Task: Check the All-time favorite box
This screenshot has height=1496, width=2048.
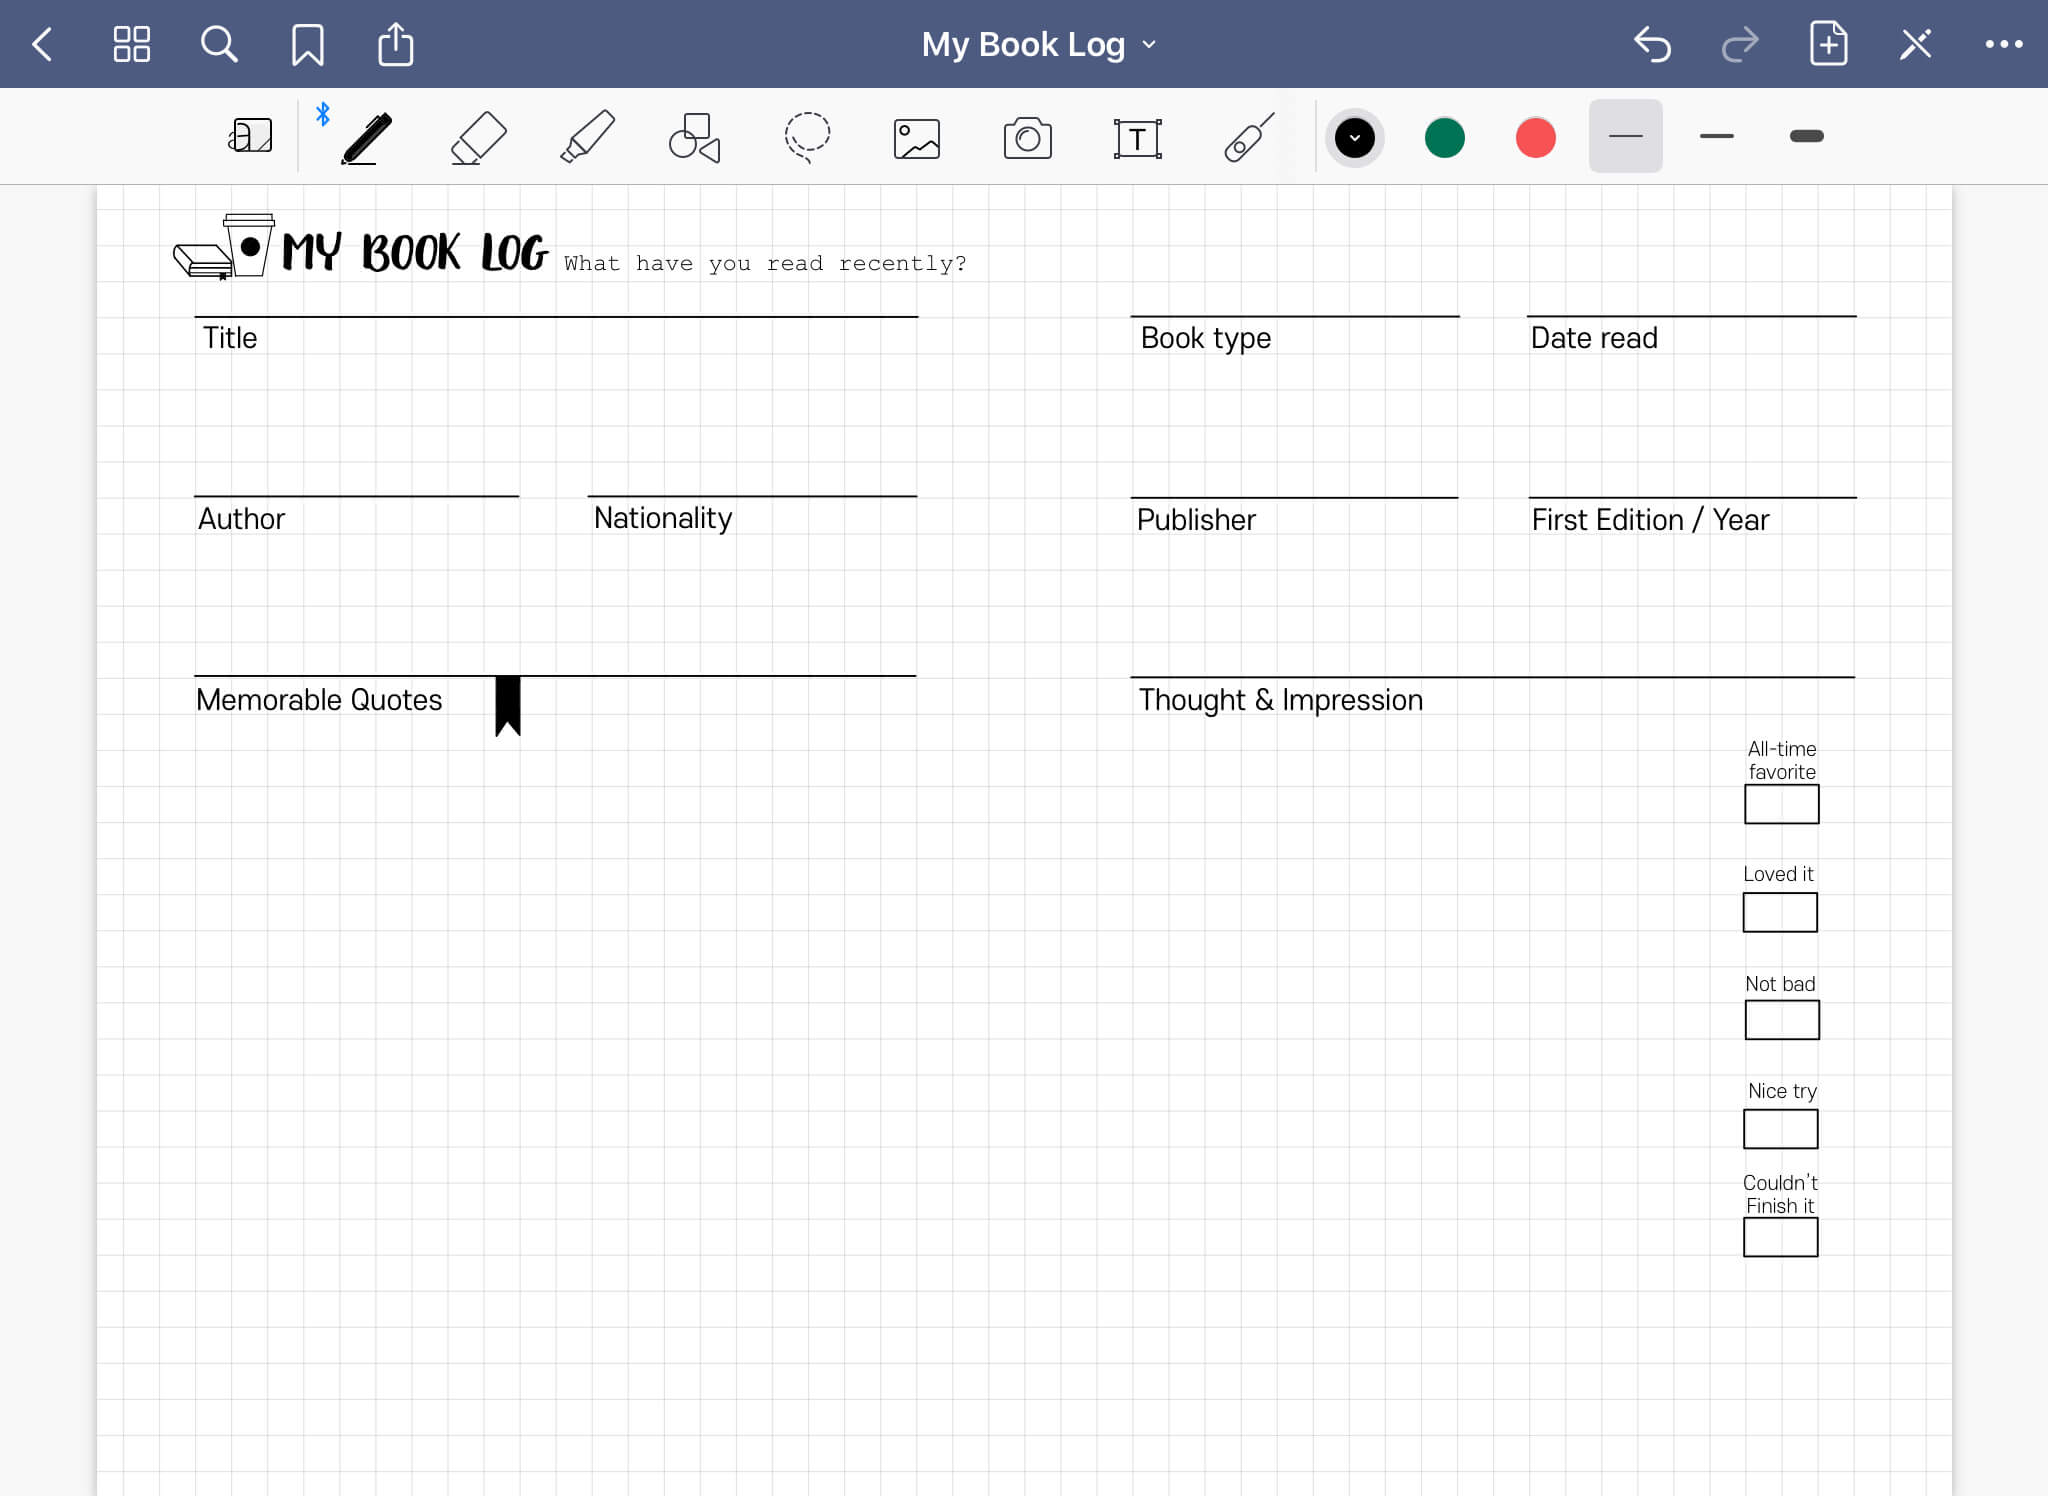Action: [1781, 804]
